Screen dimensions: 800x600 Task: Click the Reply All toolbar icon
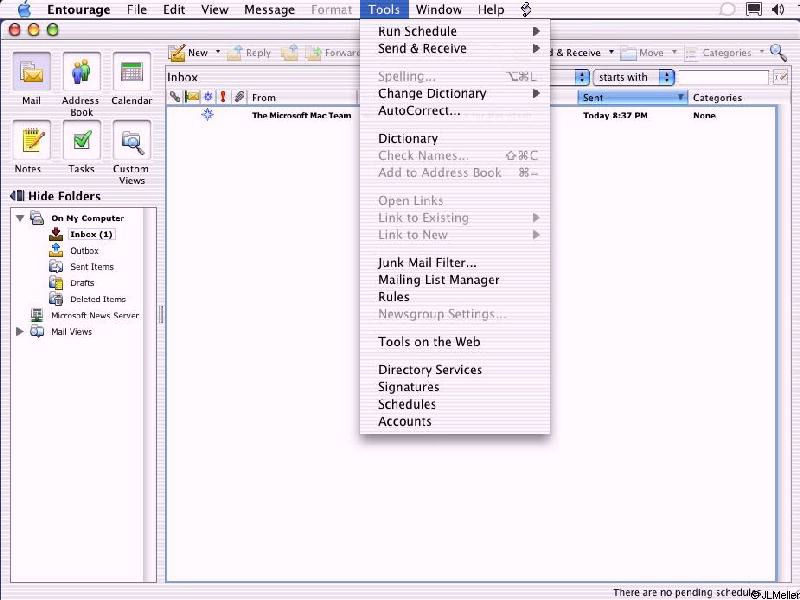[x=289, y=53]
